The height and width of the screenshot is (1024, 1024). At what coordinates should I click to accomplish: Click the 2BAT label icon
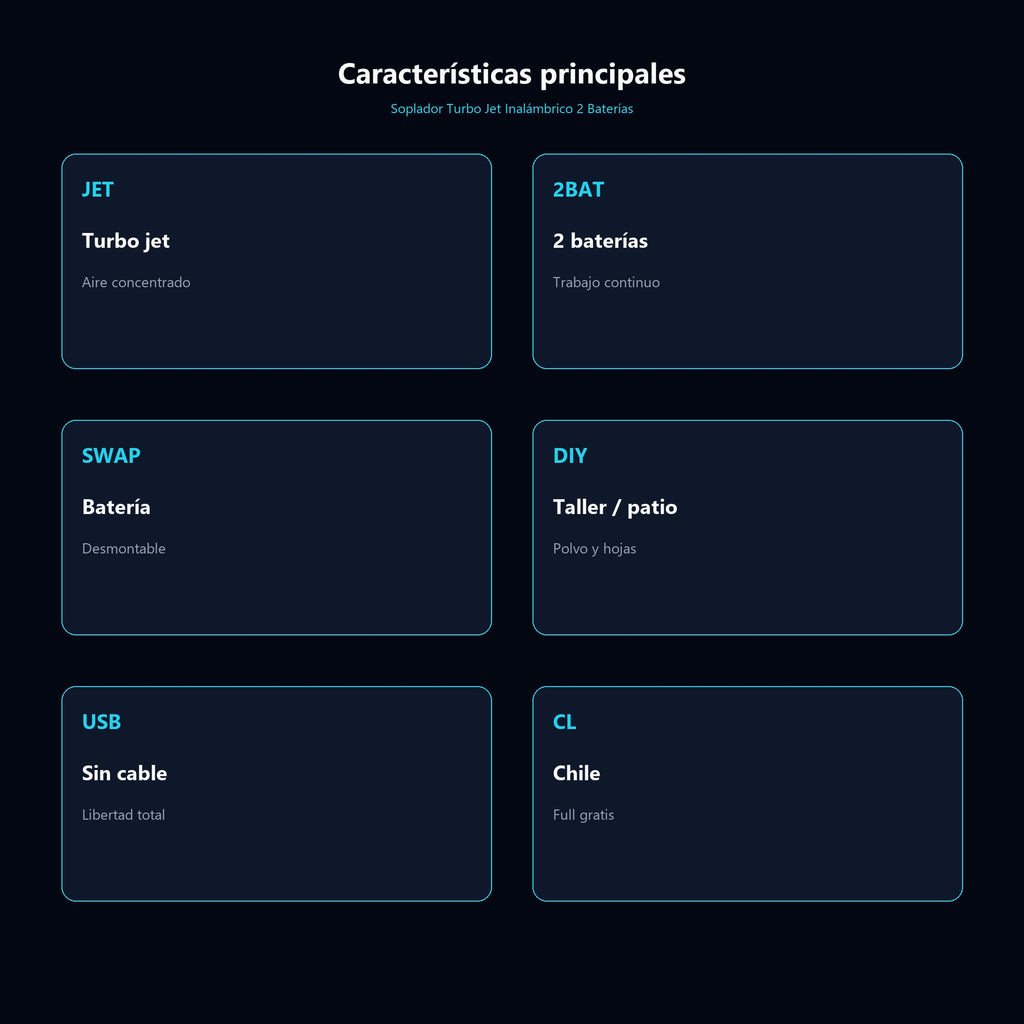578,189
